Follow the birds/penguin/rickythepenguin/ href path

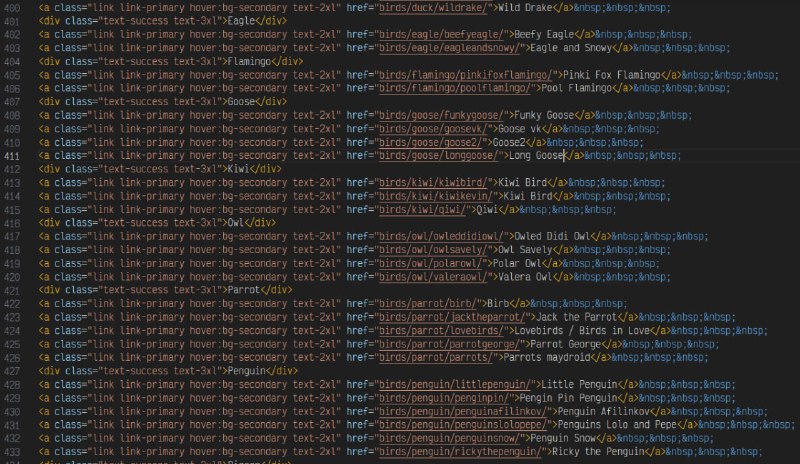(460, 452)
